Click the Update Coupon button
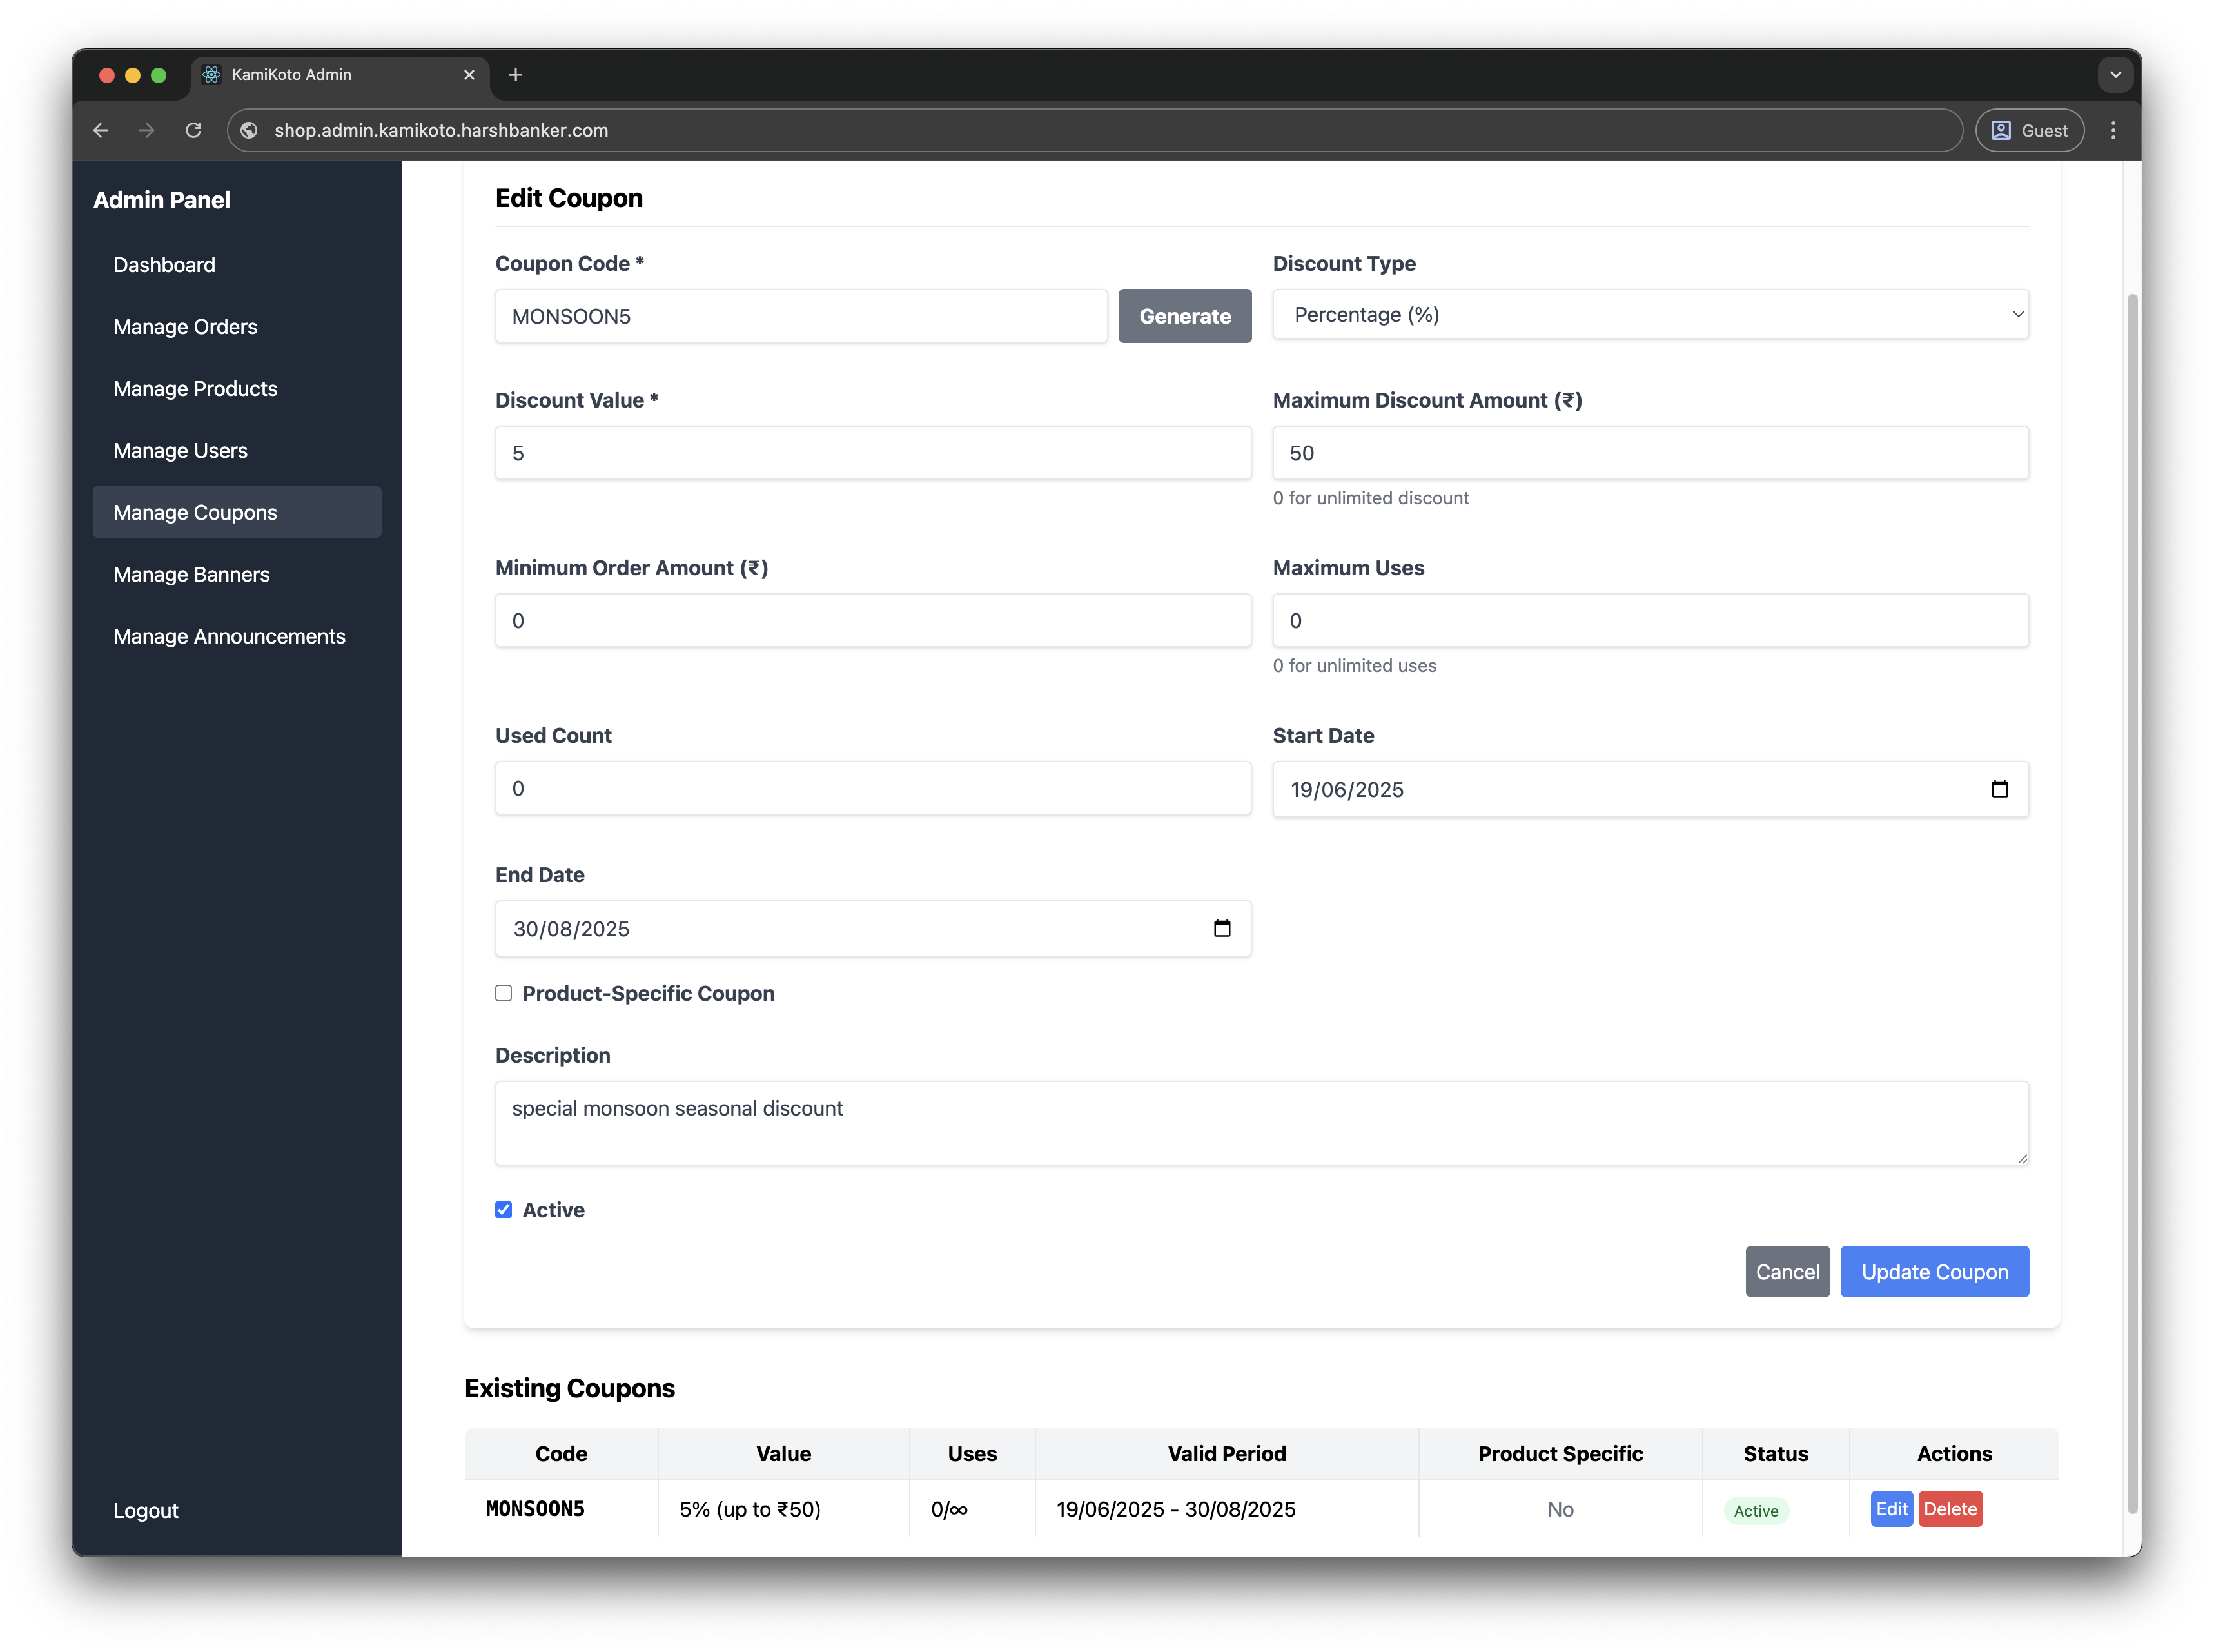The width and height of the screenshot is (2214, 1652). click(x=1934, y=1272)
